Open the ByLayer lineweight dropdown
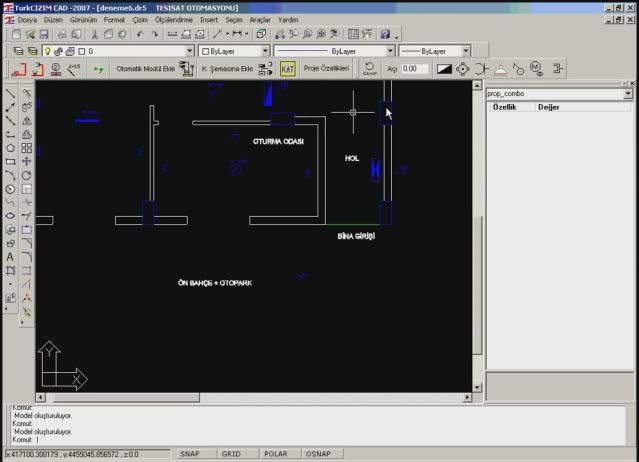639x462 pixels. (x=466, y=51)
